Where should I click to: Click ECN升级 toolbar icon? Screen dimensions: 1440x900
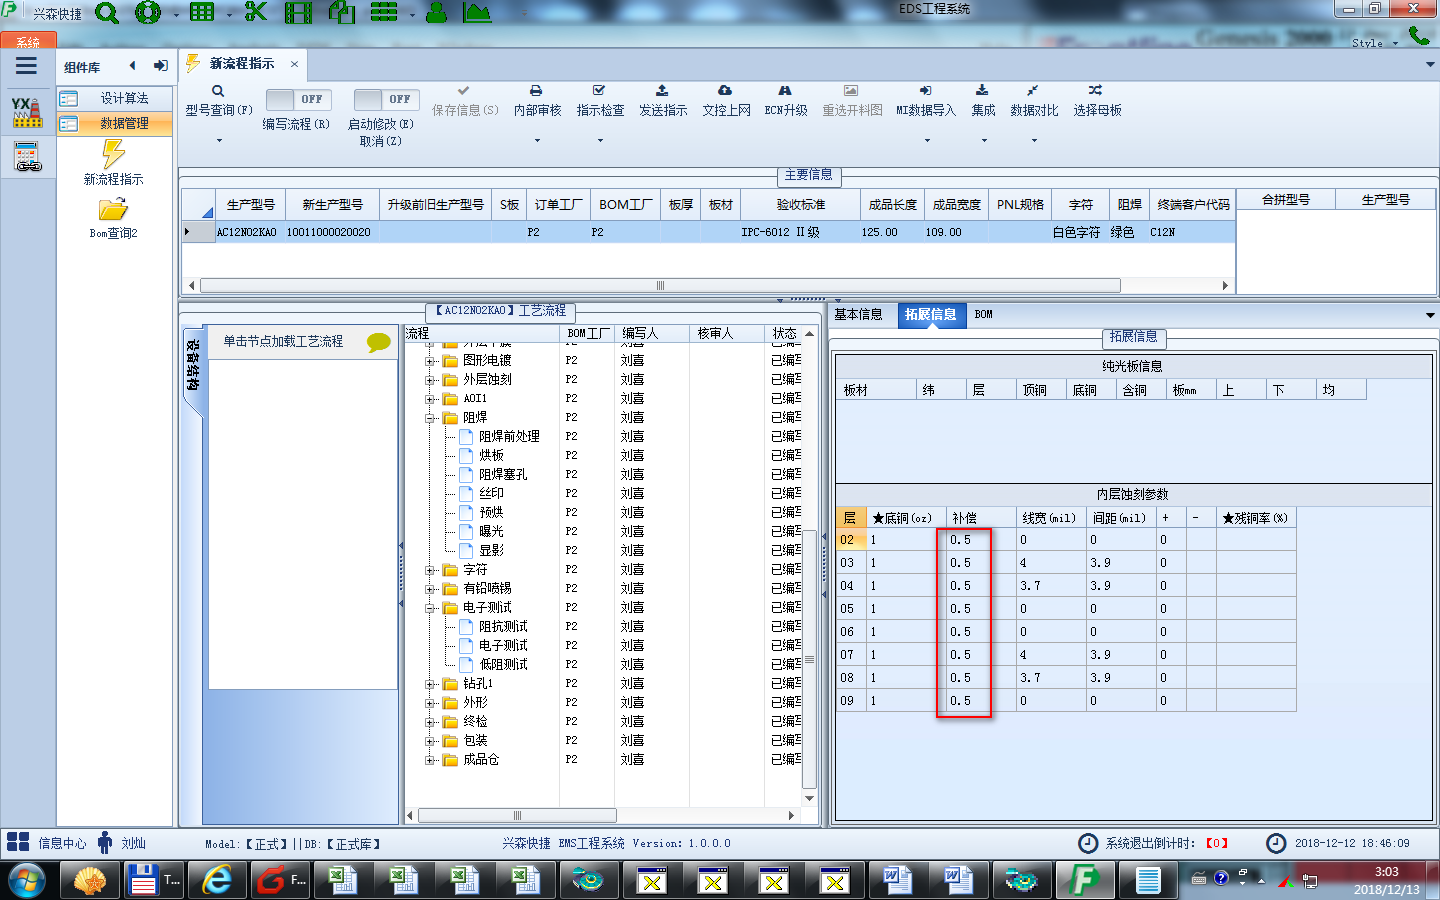point(785,90)
